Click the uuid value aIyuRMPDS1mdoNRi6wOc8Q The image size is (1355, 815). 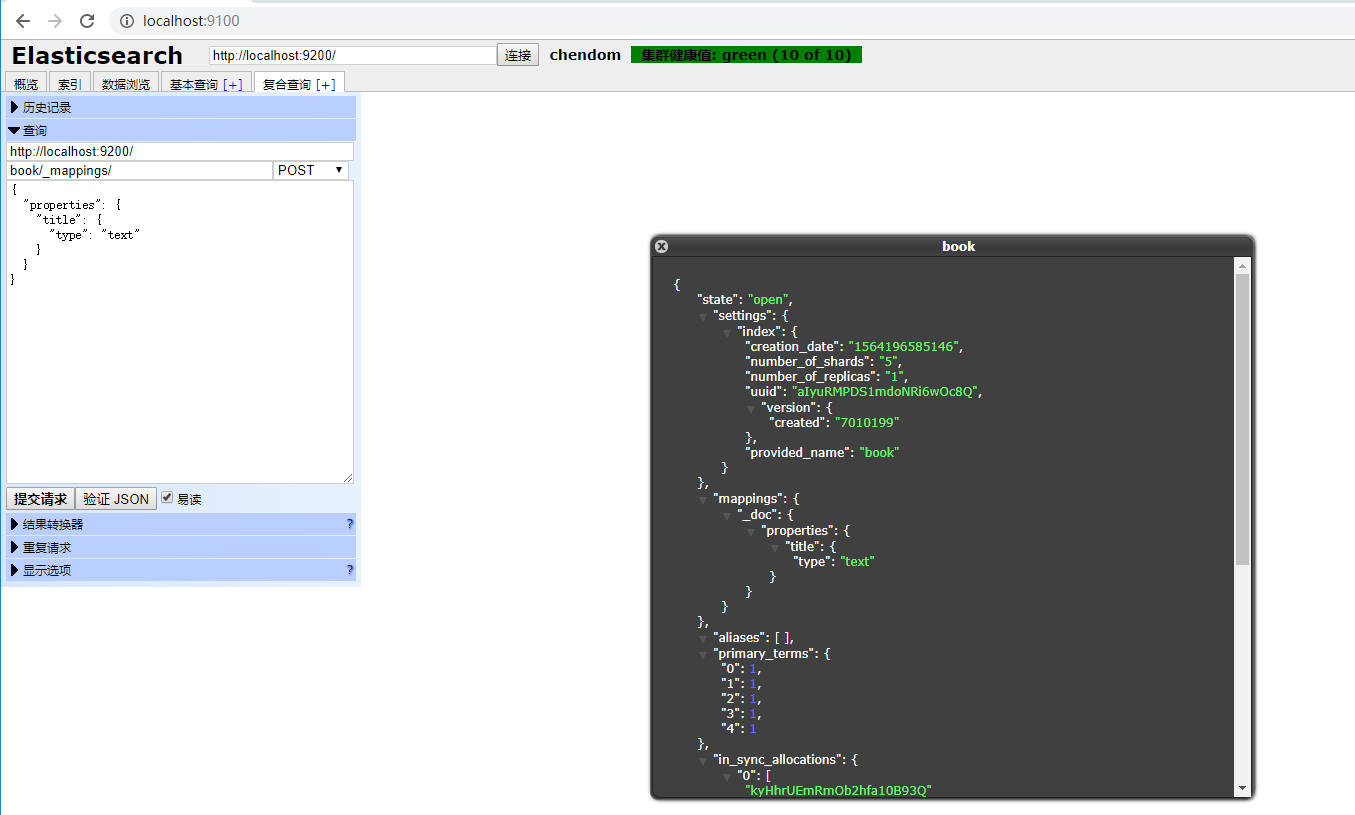tap(884, 392)
